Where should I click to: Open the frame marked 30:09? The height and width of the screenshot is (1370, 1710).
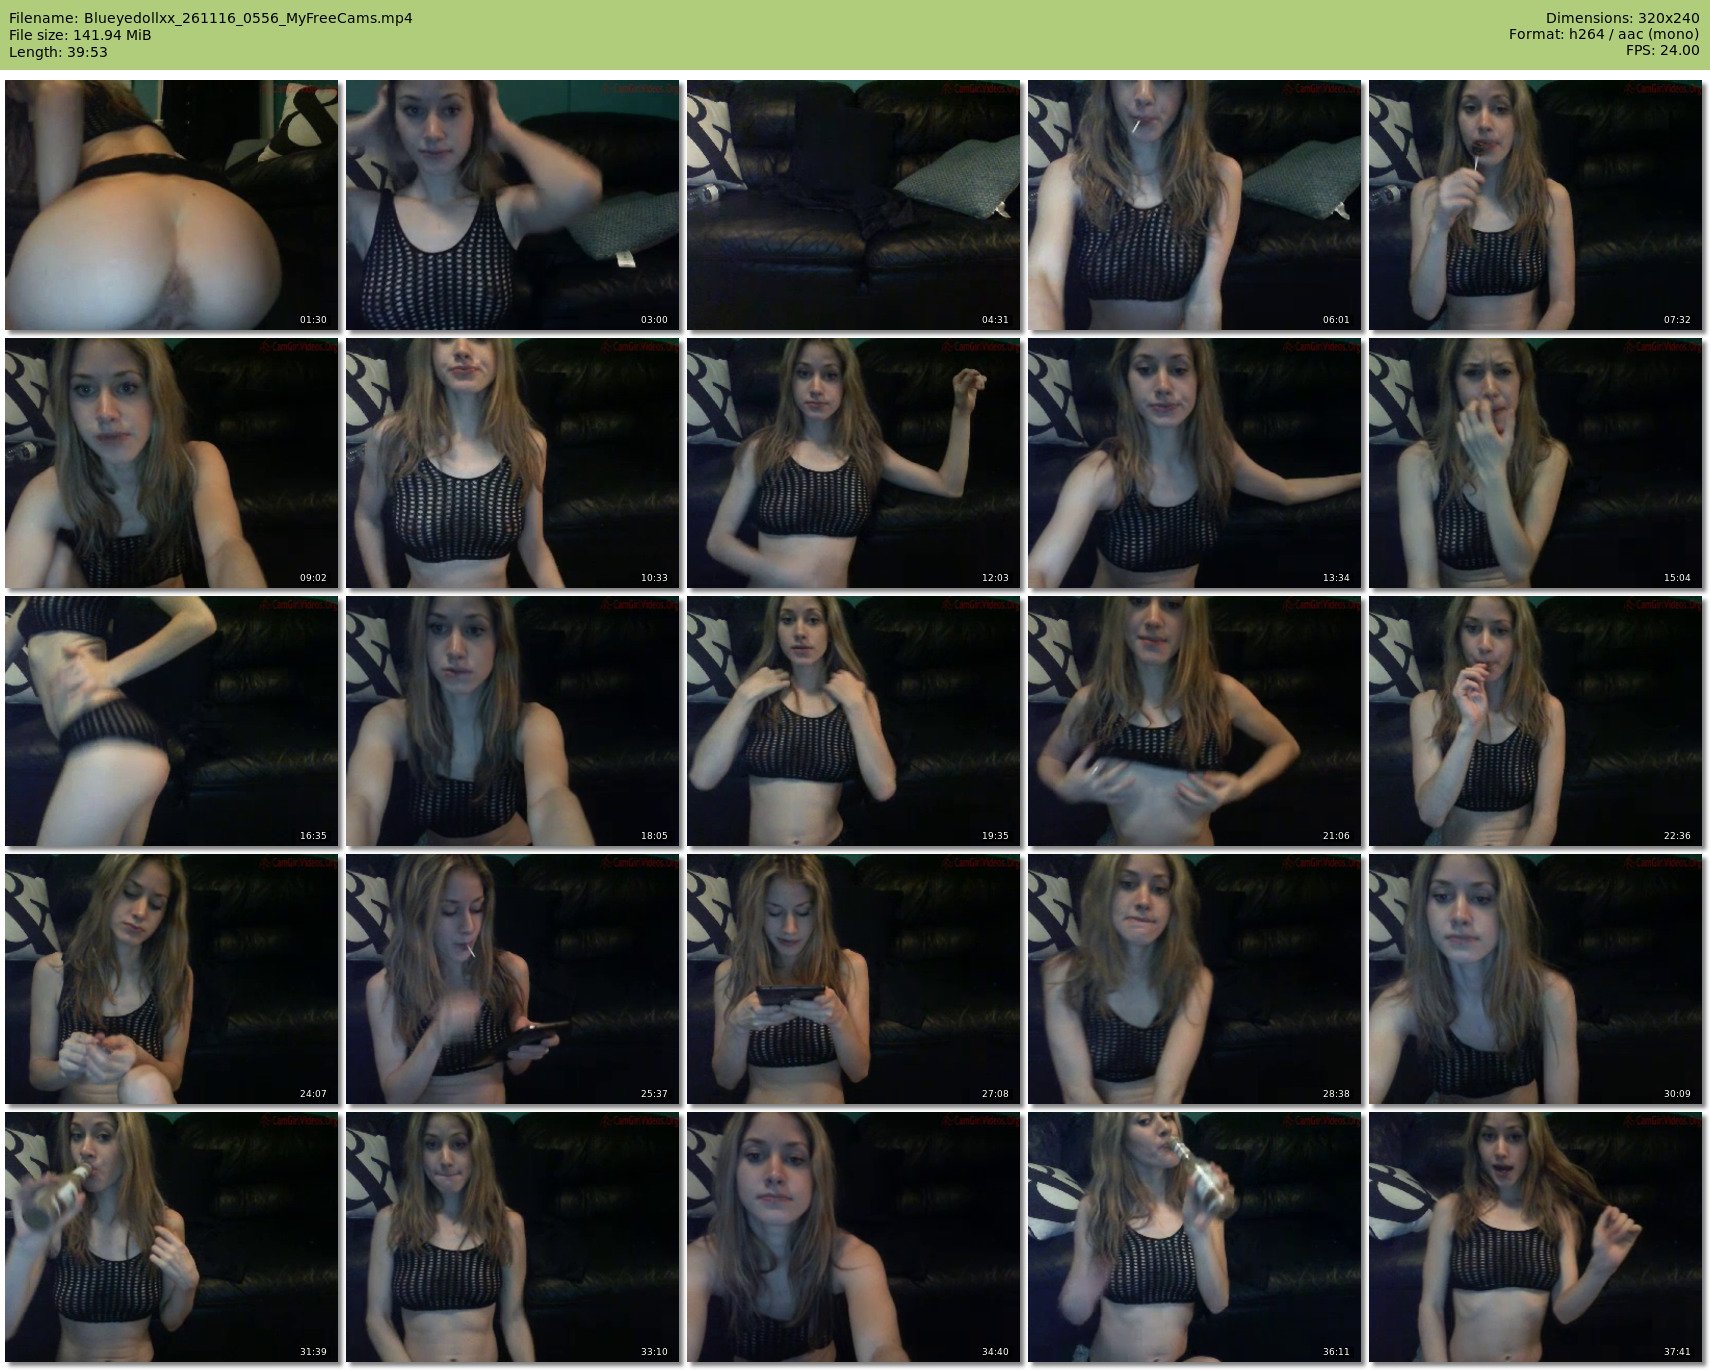pos(1535,979)
